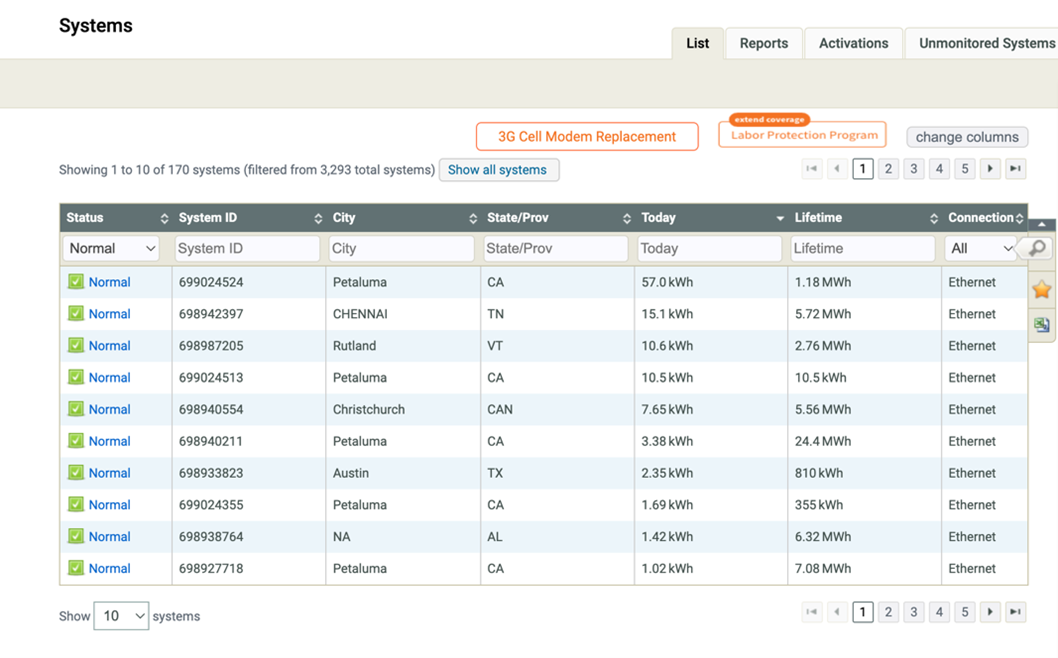Screen dimensions: 1058x658
Task: Go to page 4 in bottom pagination
Action: (x=939, y=612)
